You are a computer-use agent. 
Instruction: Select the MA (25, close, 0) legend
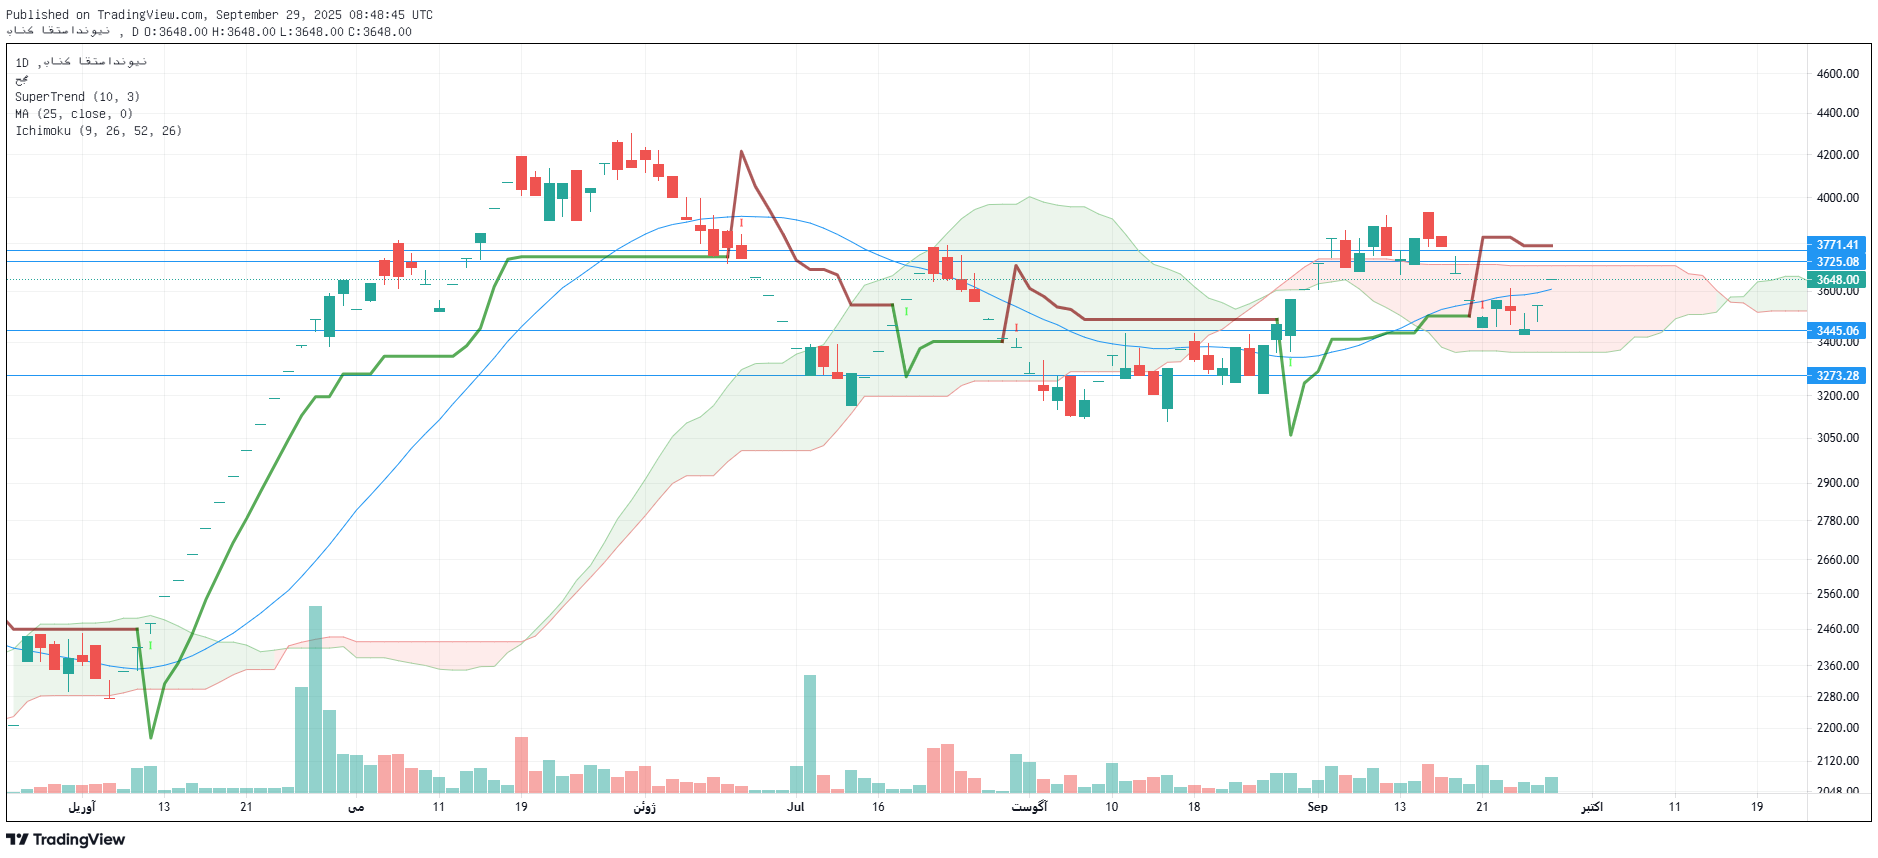[x=73, y=114]
